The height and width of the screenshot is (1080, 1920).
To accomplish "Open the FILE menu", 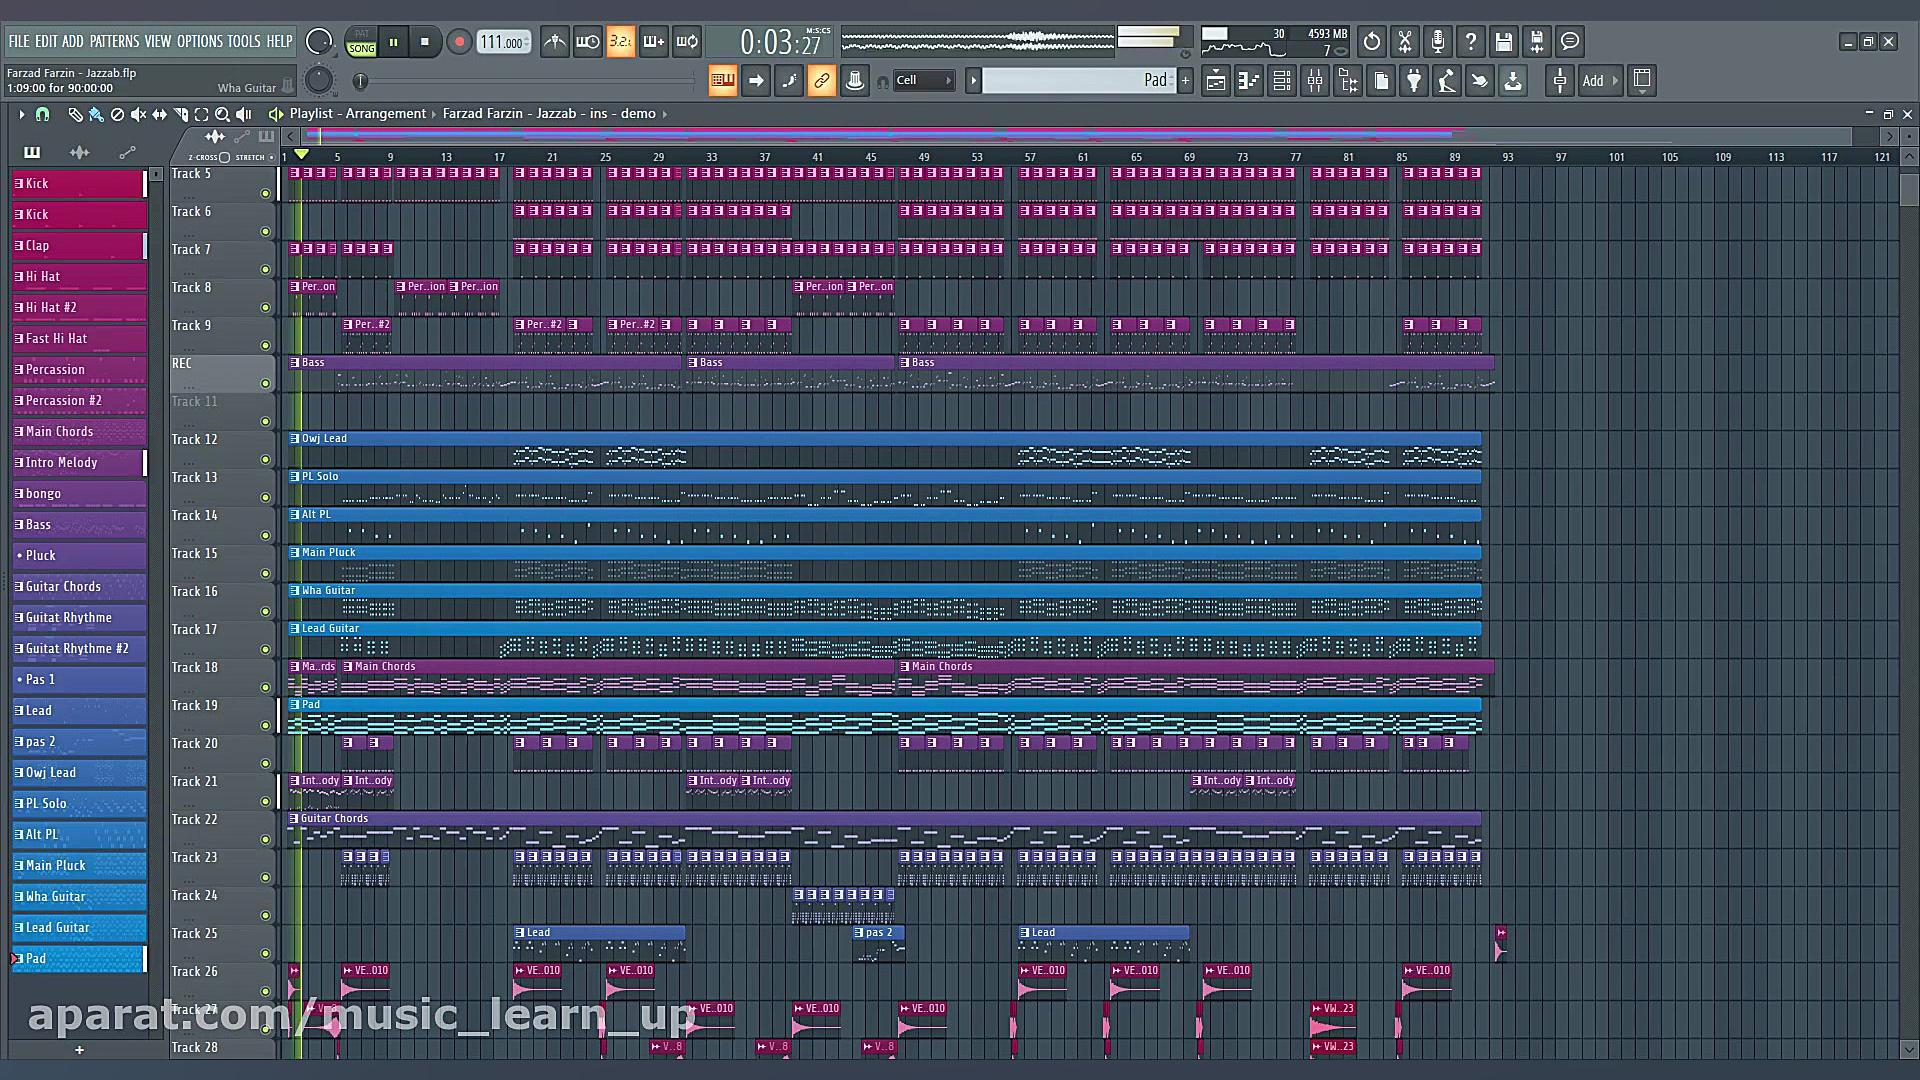I will [x=19, y=41].
